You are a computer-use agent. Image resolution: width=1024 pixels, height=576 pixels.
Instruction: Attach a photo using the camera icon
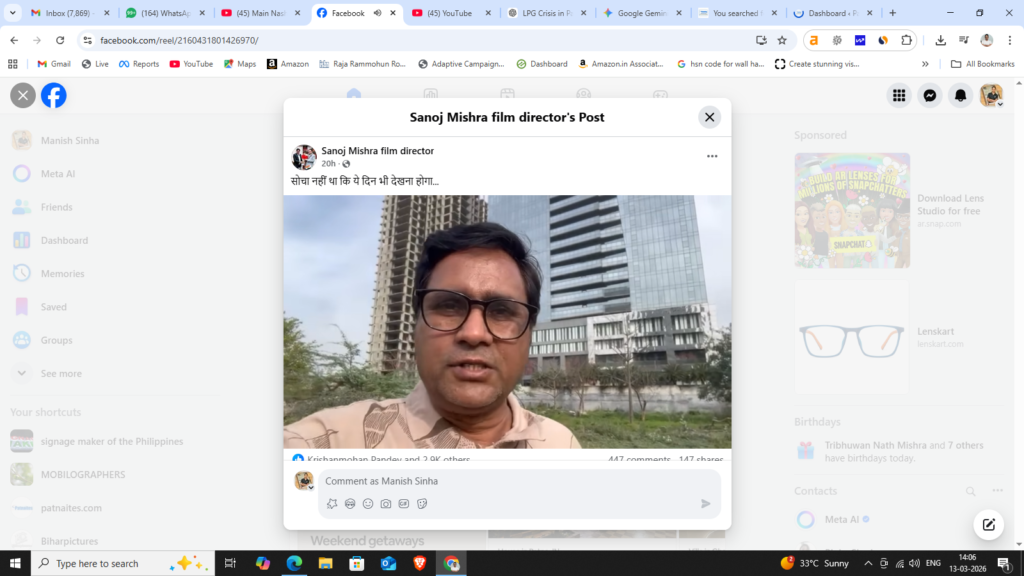click(x=386, y=504)
